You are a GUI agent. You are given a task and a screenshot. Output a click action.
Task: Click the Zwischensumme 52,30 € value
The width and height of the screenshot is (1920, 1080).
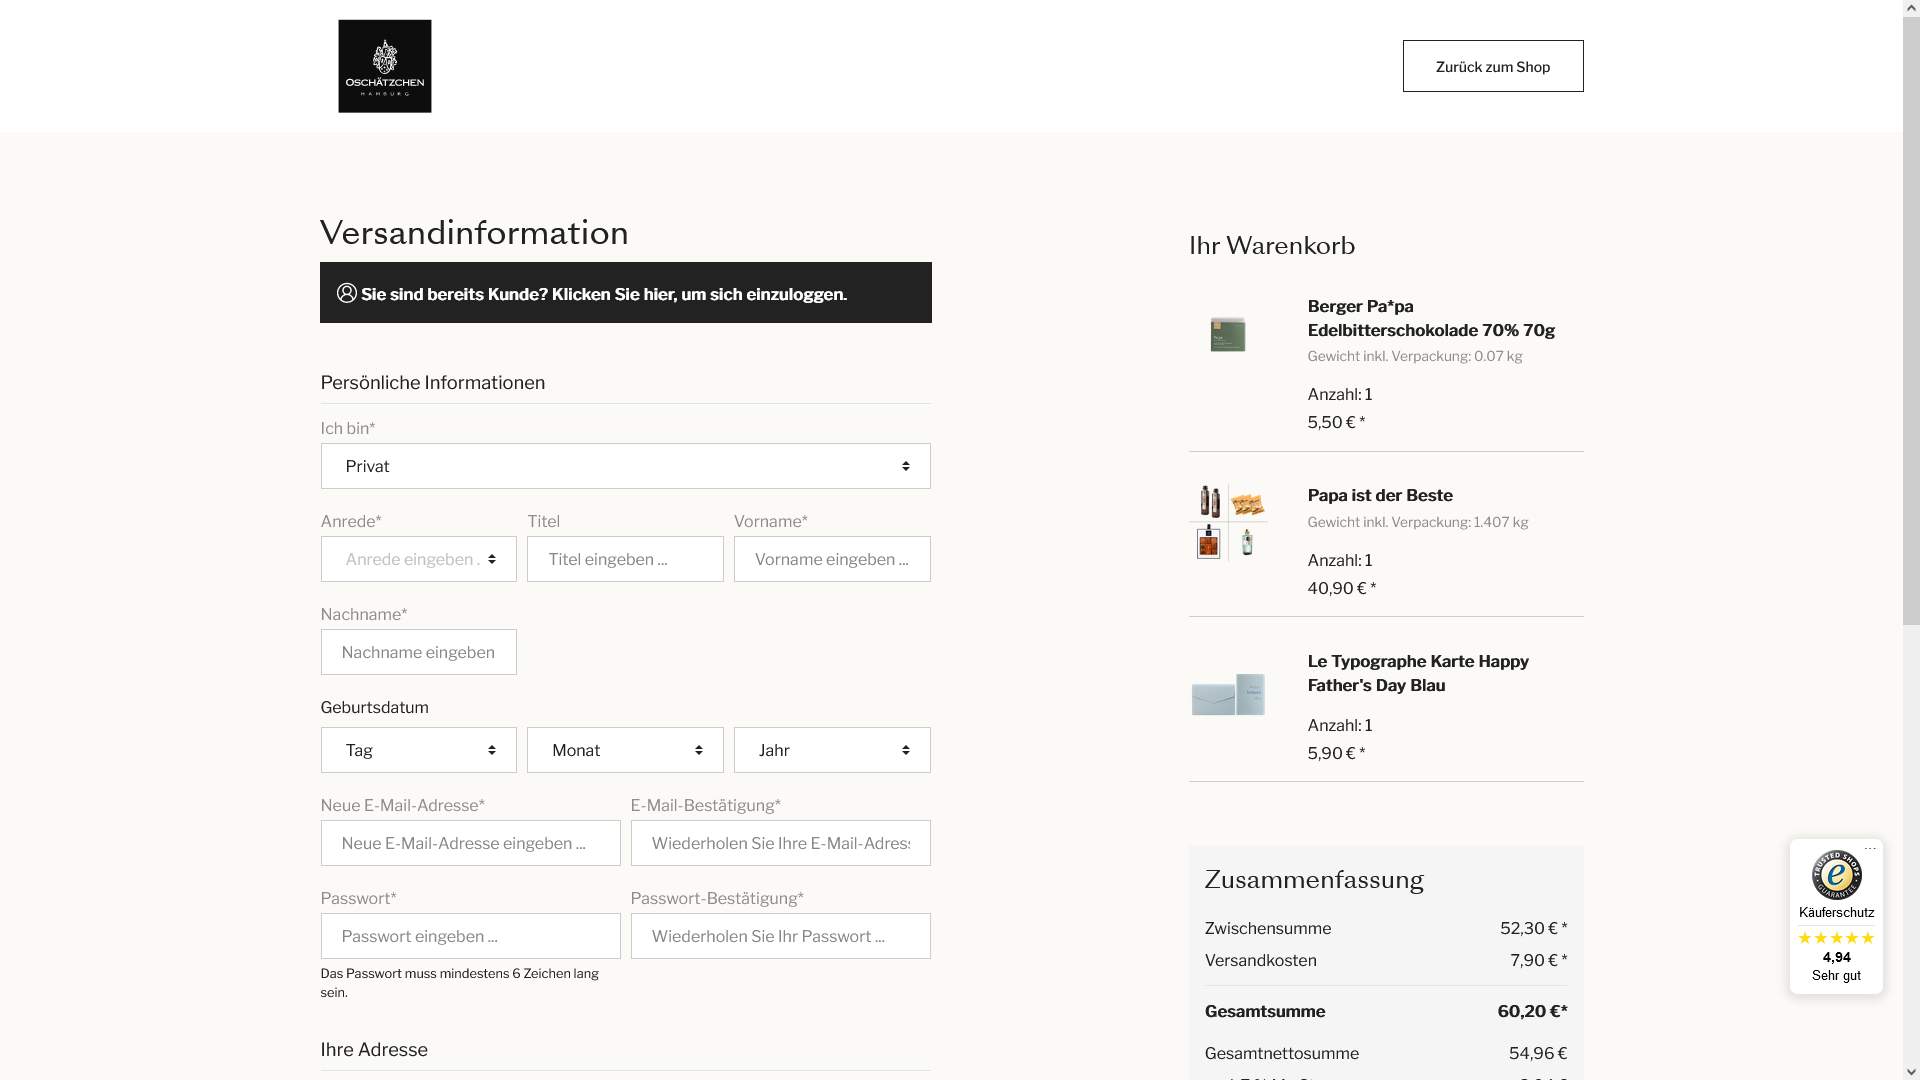(x=1534, y=928)
